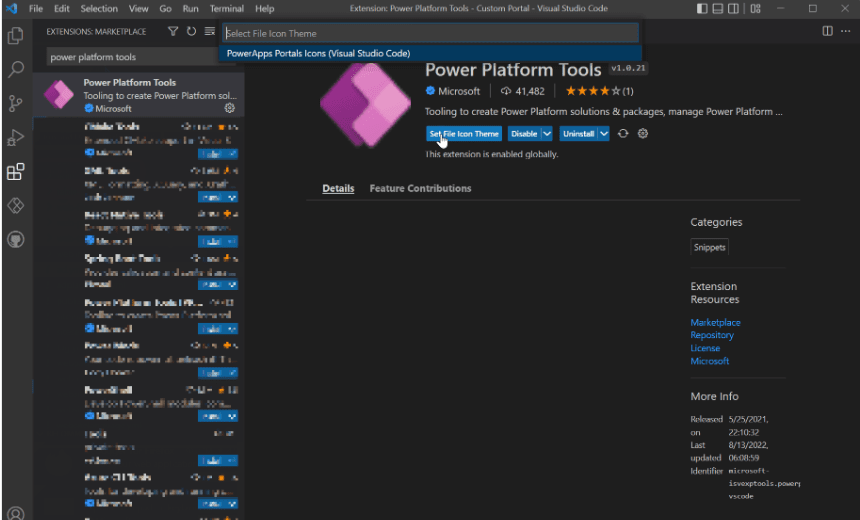
Task: Open manage gear for Power Platform Tools list item
Action: tap(230, 108)
